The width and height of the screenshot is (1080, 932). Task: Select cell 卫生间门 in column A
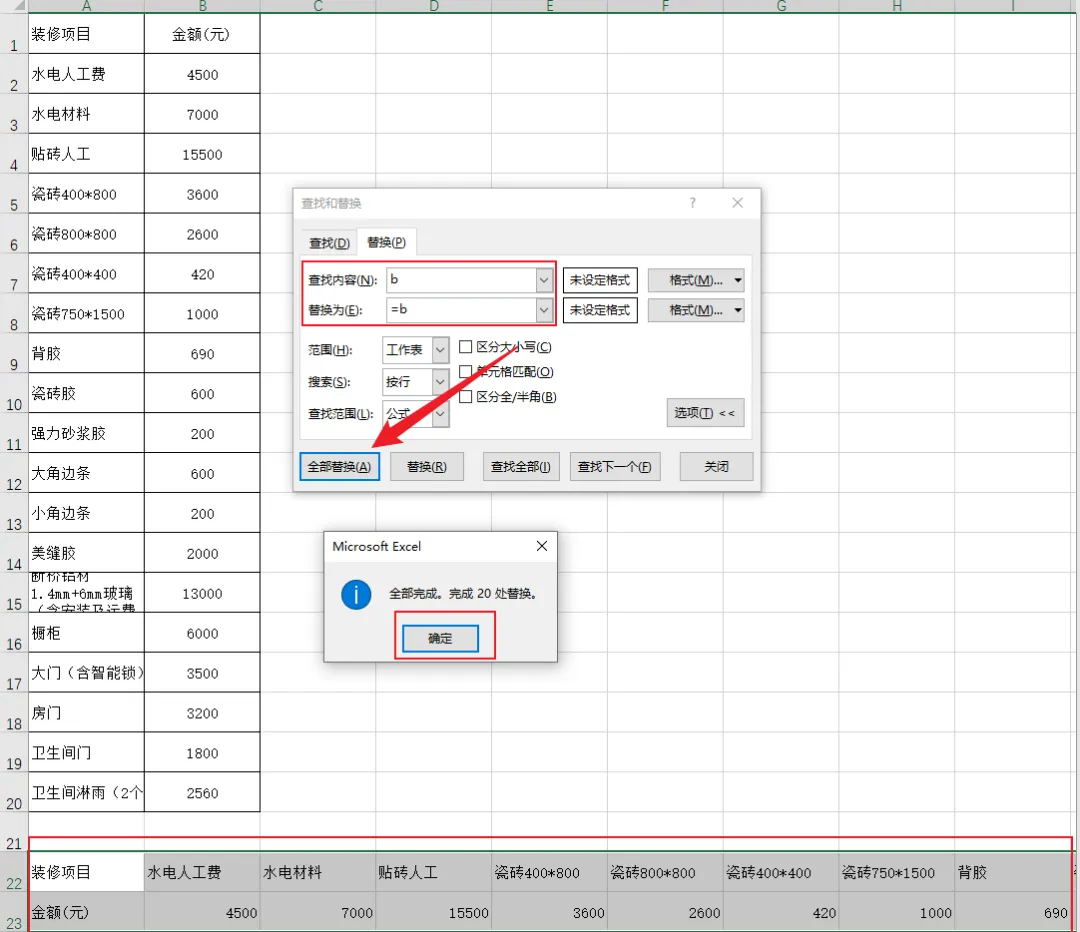(x=86, y=753)
